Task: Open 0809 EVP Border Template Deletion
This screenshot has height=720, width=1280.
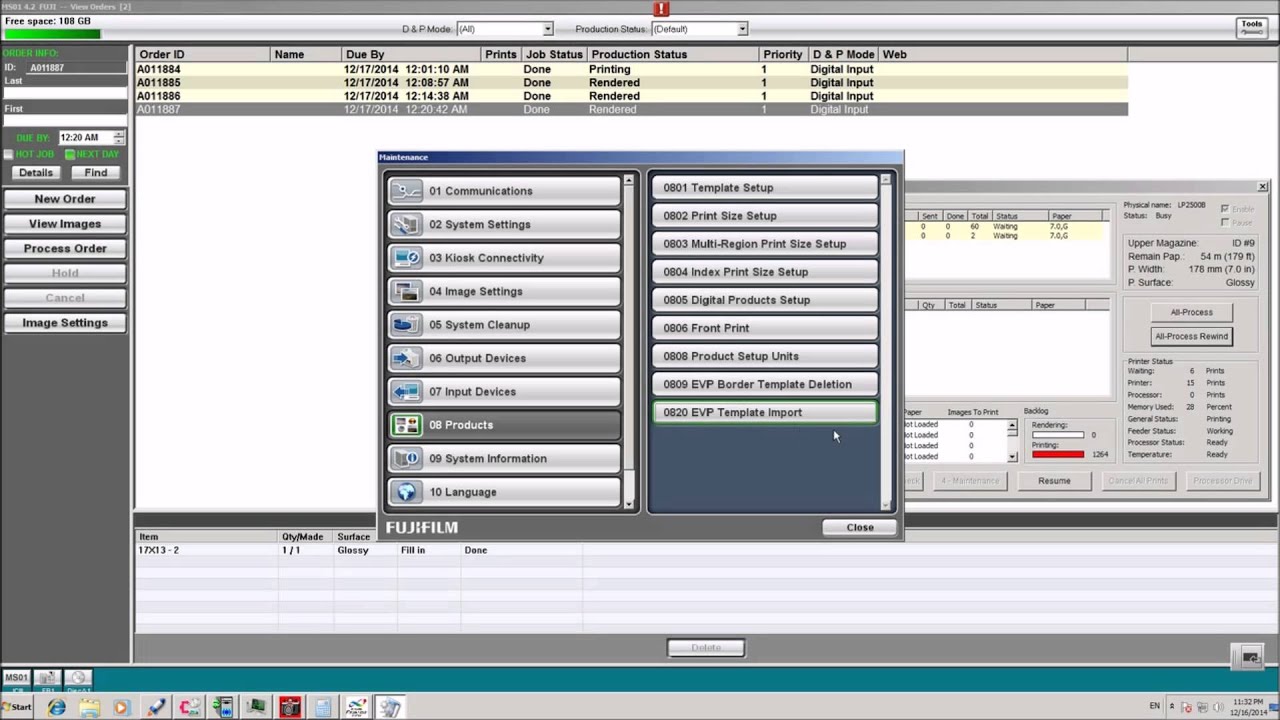Action: [x=765, y=384]
